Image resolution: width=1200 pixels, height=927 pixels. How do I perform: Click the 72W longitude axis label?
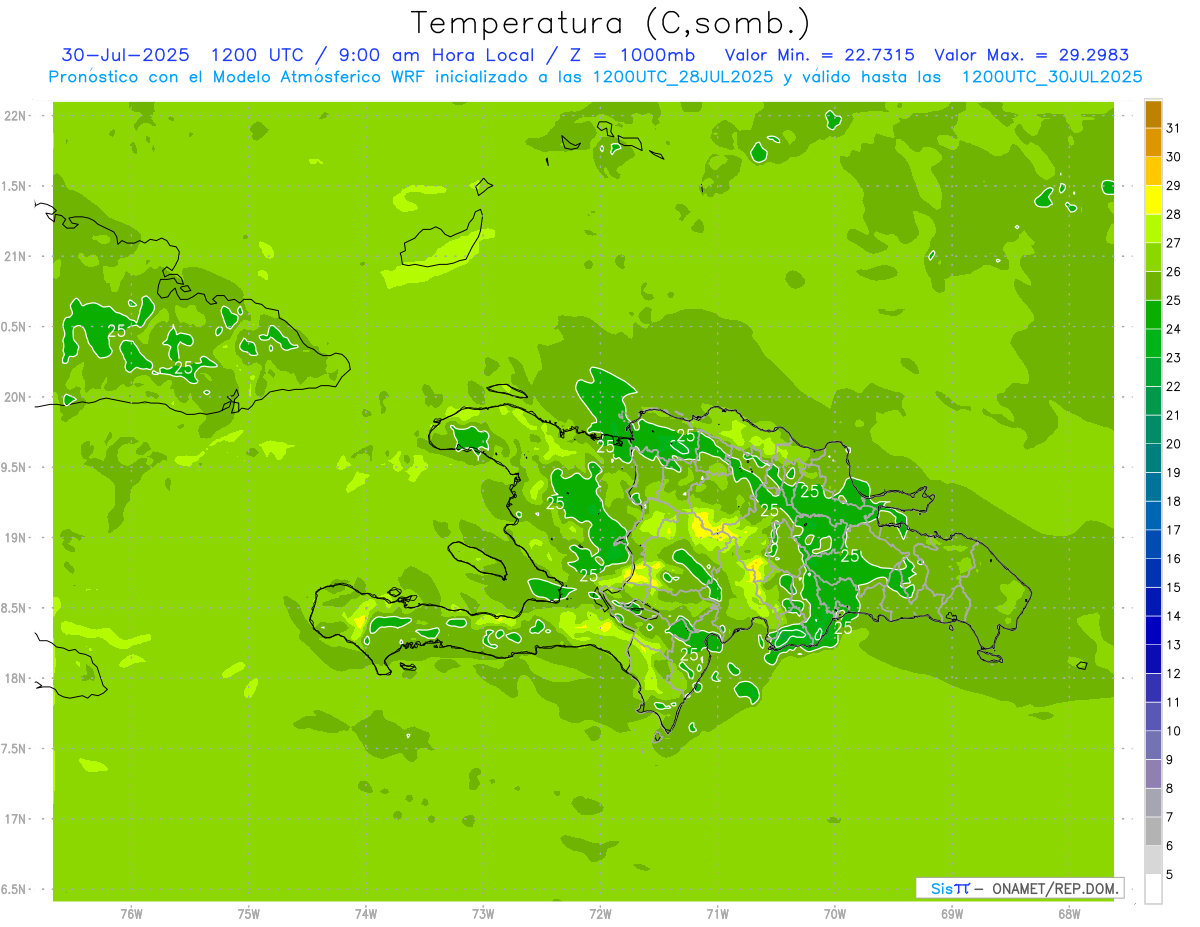[600, 913]
